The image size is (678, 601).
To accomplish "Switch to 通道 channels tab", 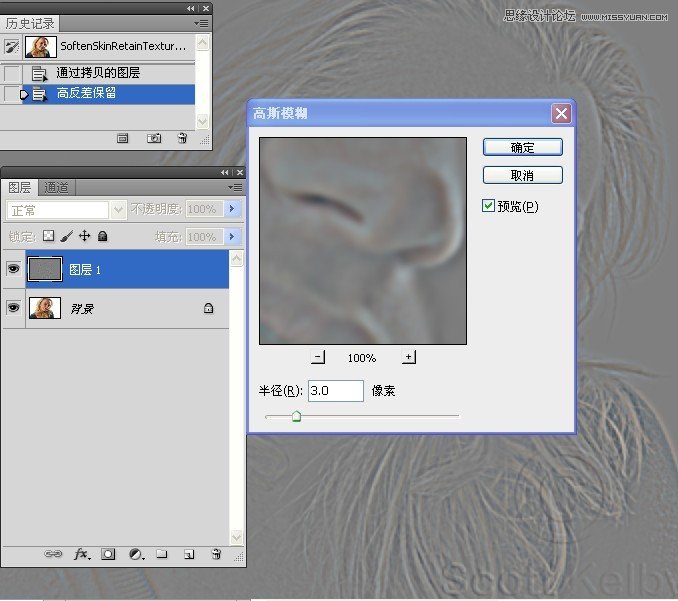I will [57, 188].
